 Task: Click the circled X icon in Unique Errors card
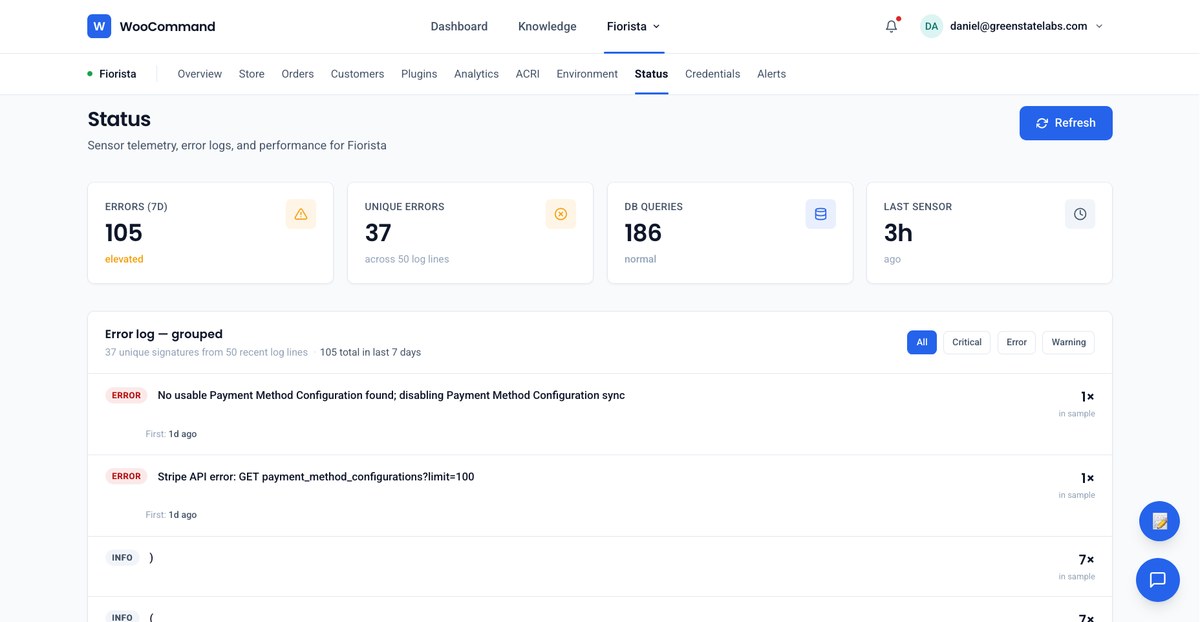560,214
